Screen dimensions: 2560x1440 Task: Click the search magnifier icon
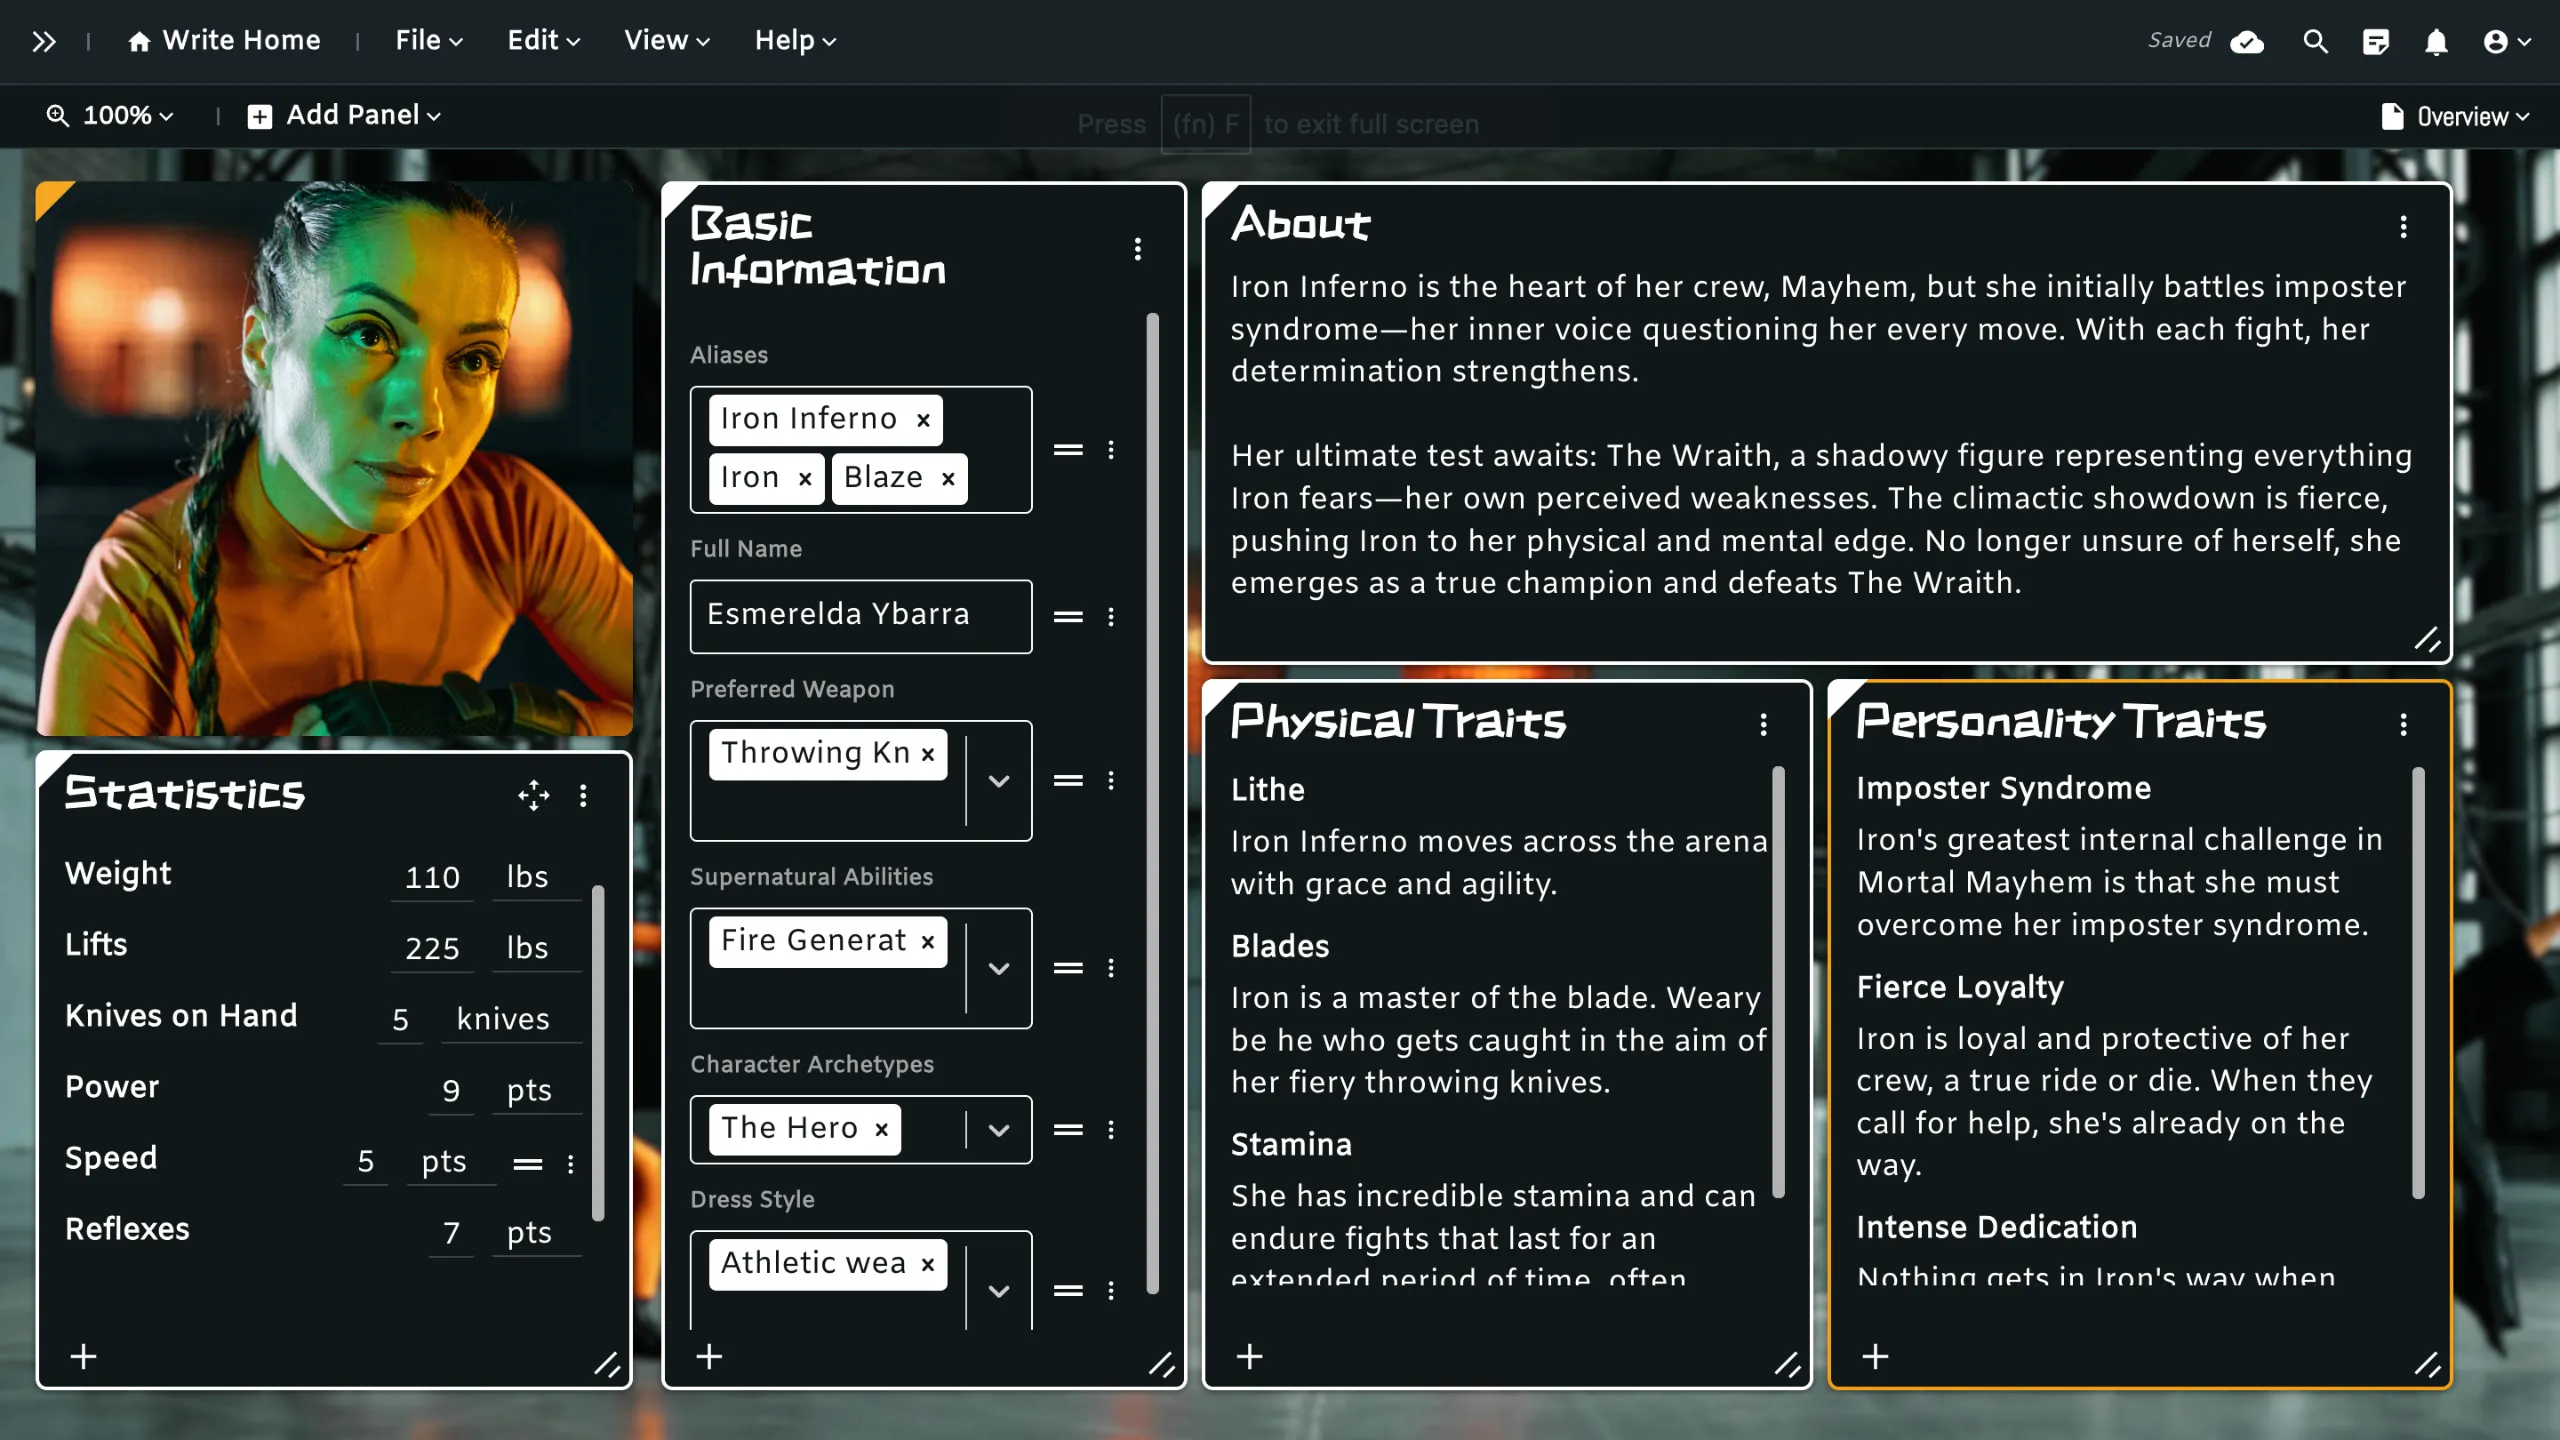[x=2315, y=41]
